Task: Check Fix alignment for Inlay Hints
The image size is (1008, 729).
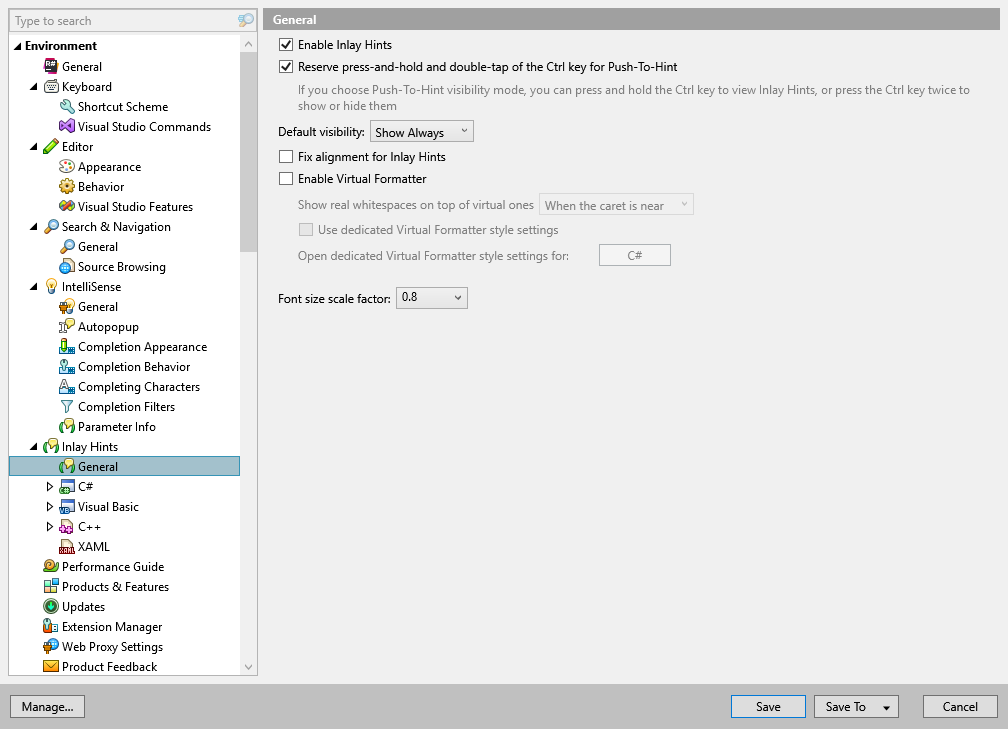Action: coord(286,157)
